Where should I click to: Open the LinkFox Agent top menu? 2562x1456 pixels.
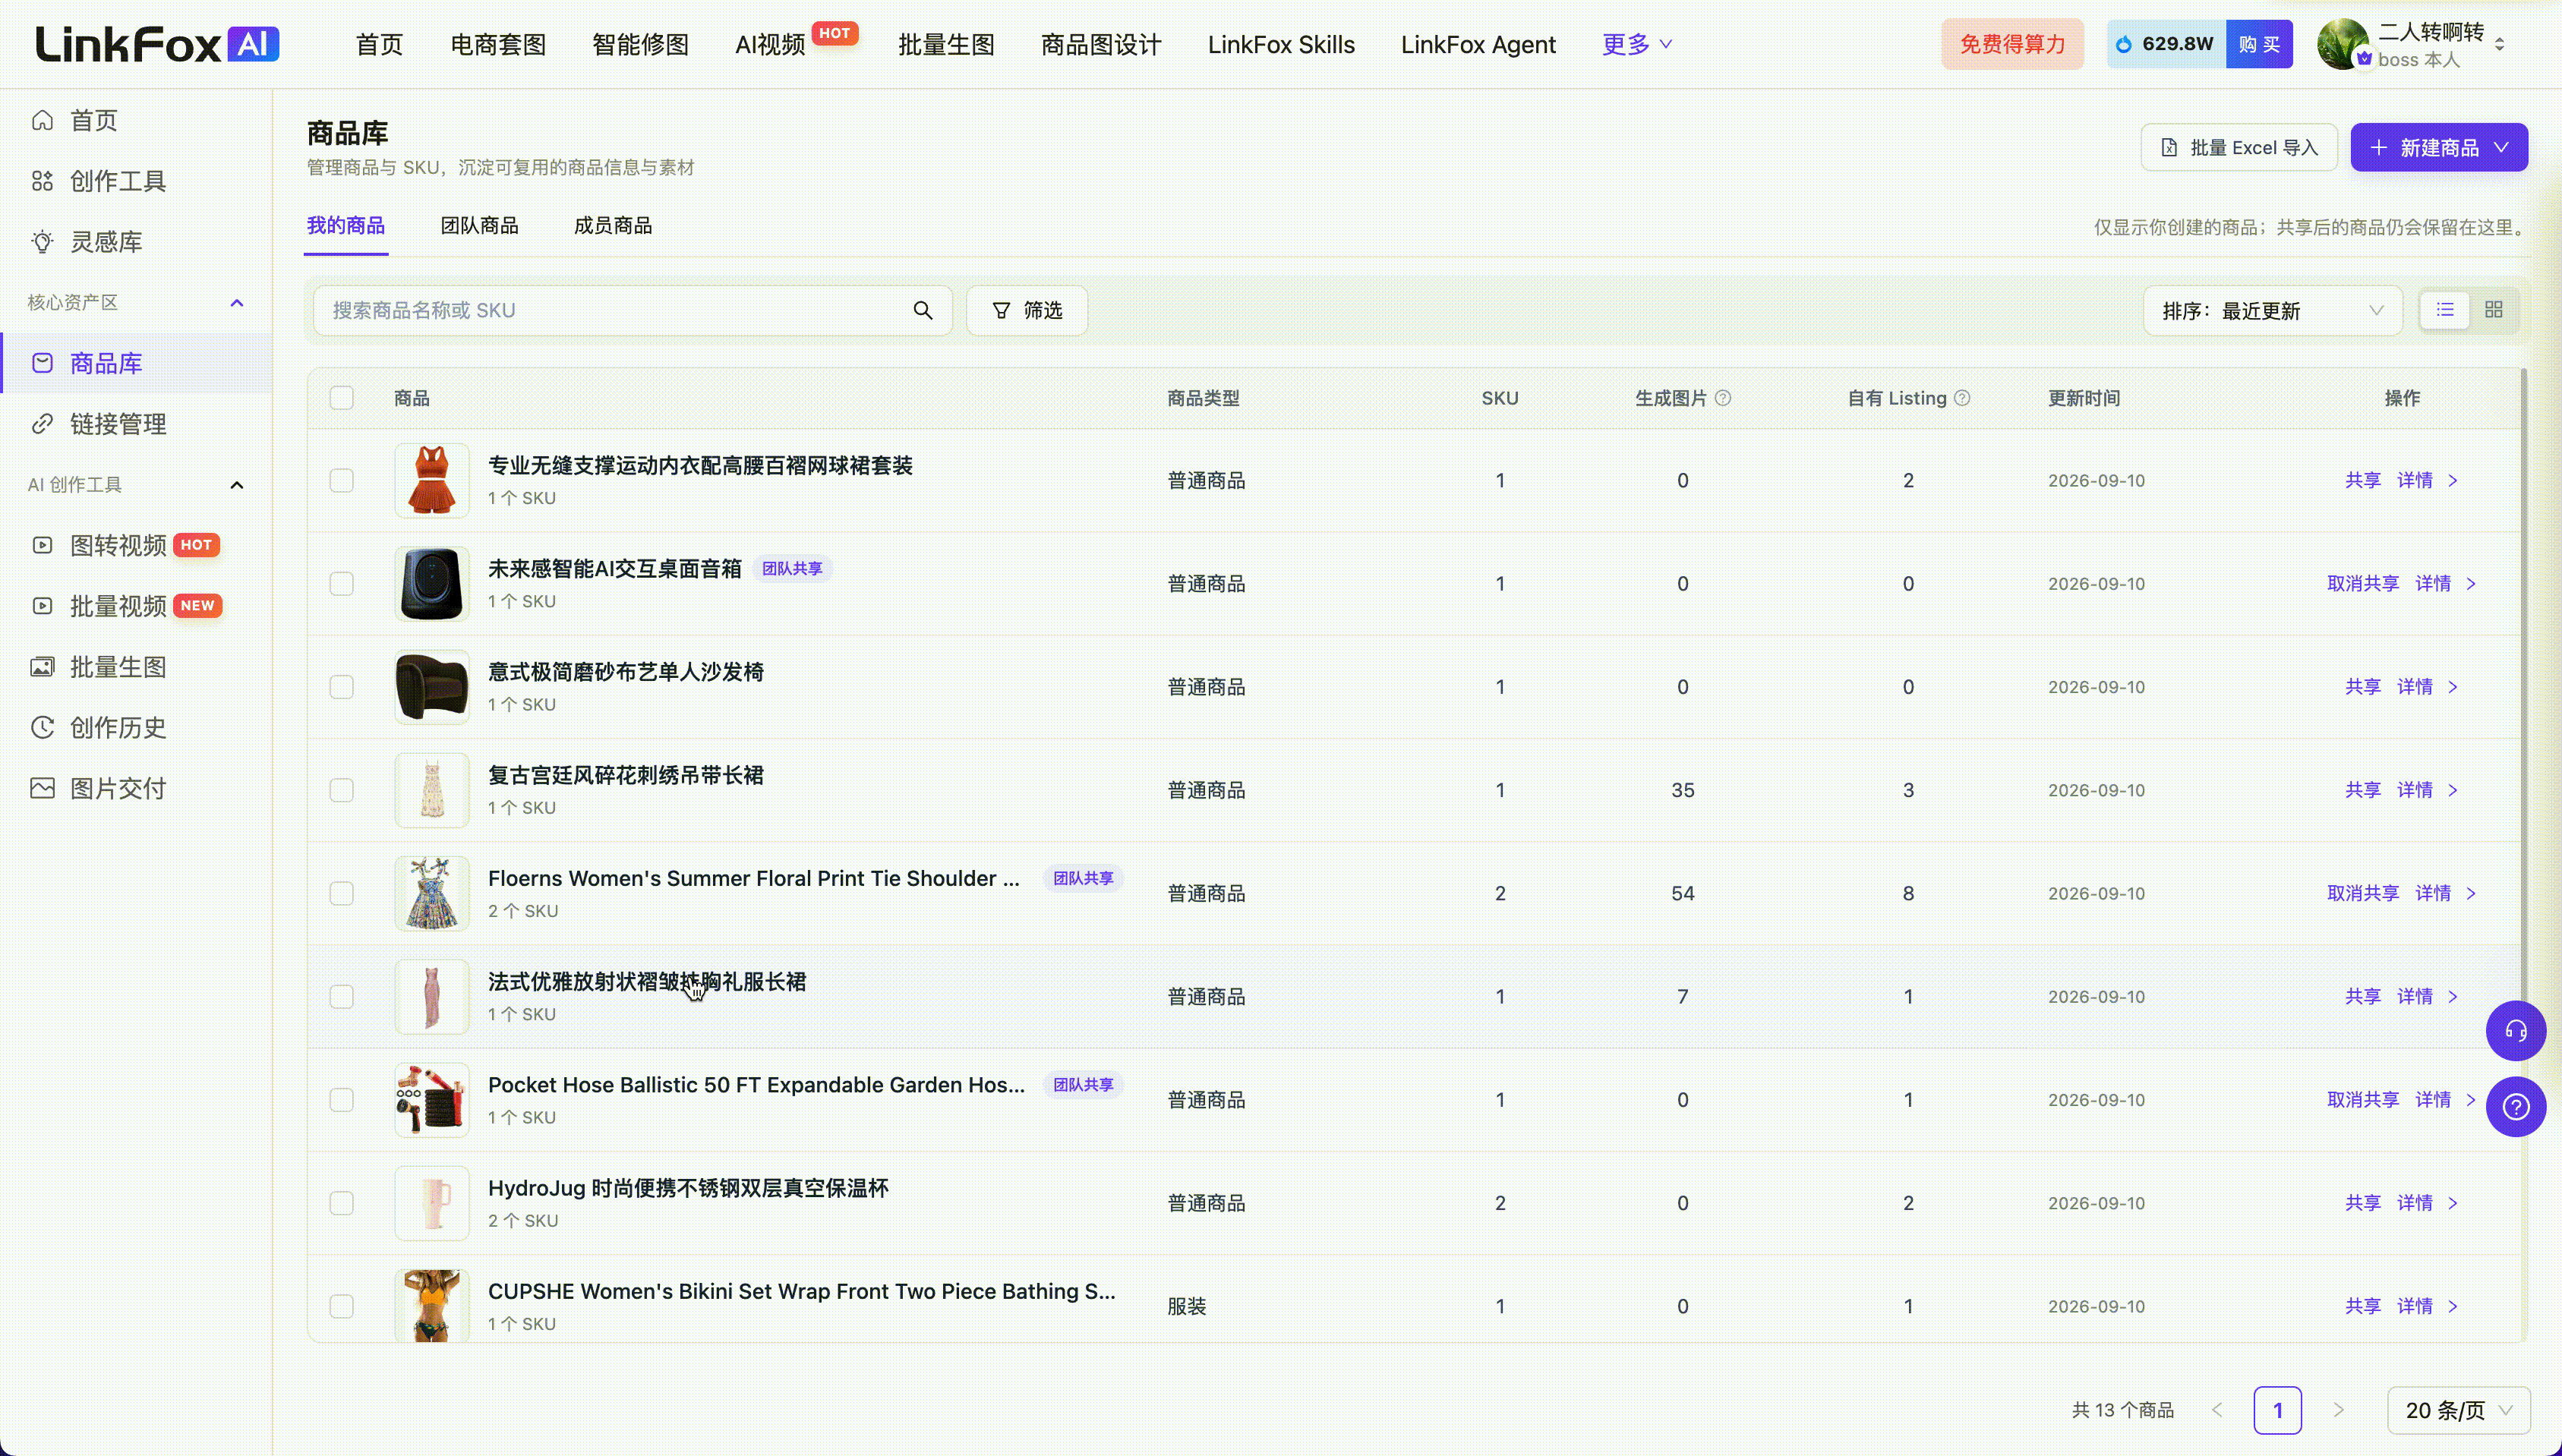pos(1478,45)
